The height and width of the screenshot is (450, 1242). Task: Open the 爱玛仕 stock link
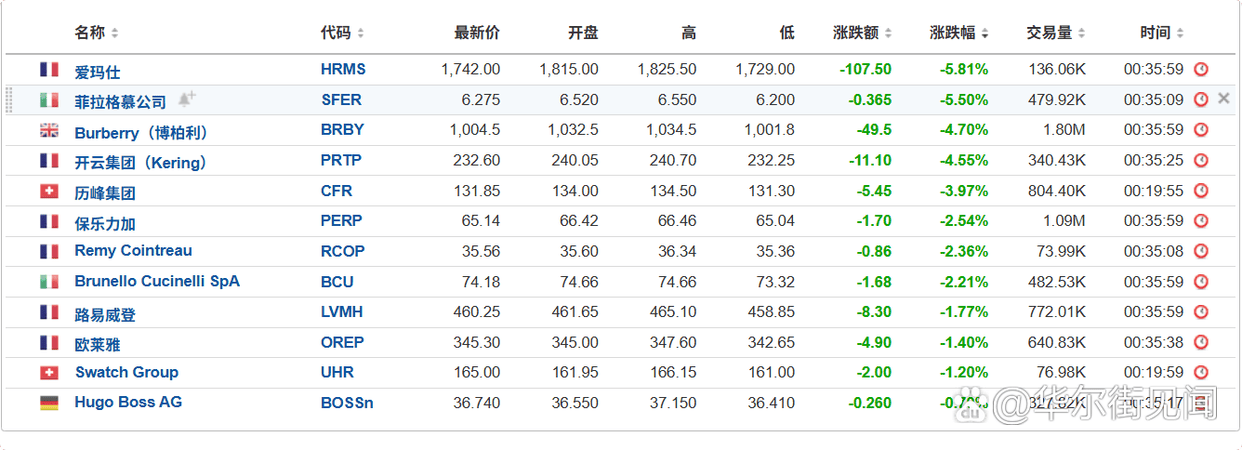[97, 71]
